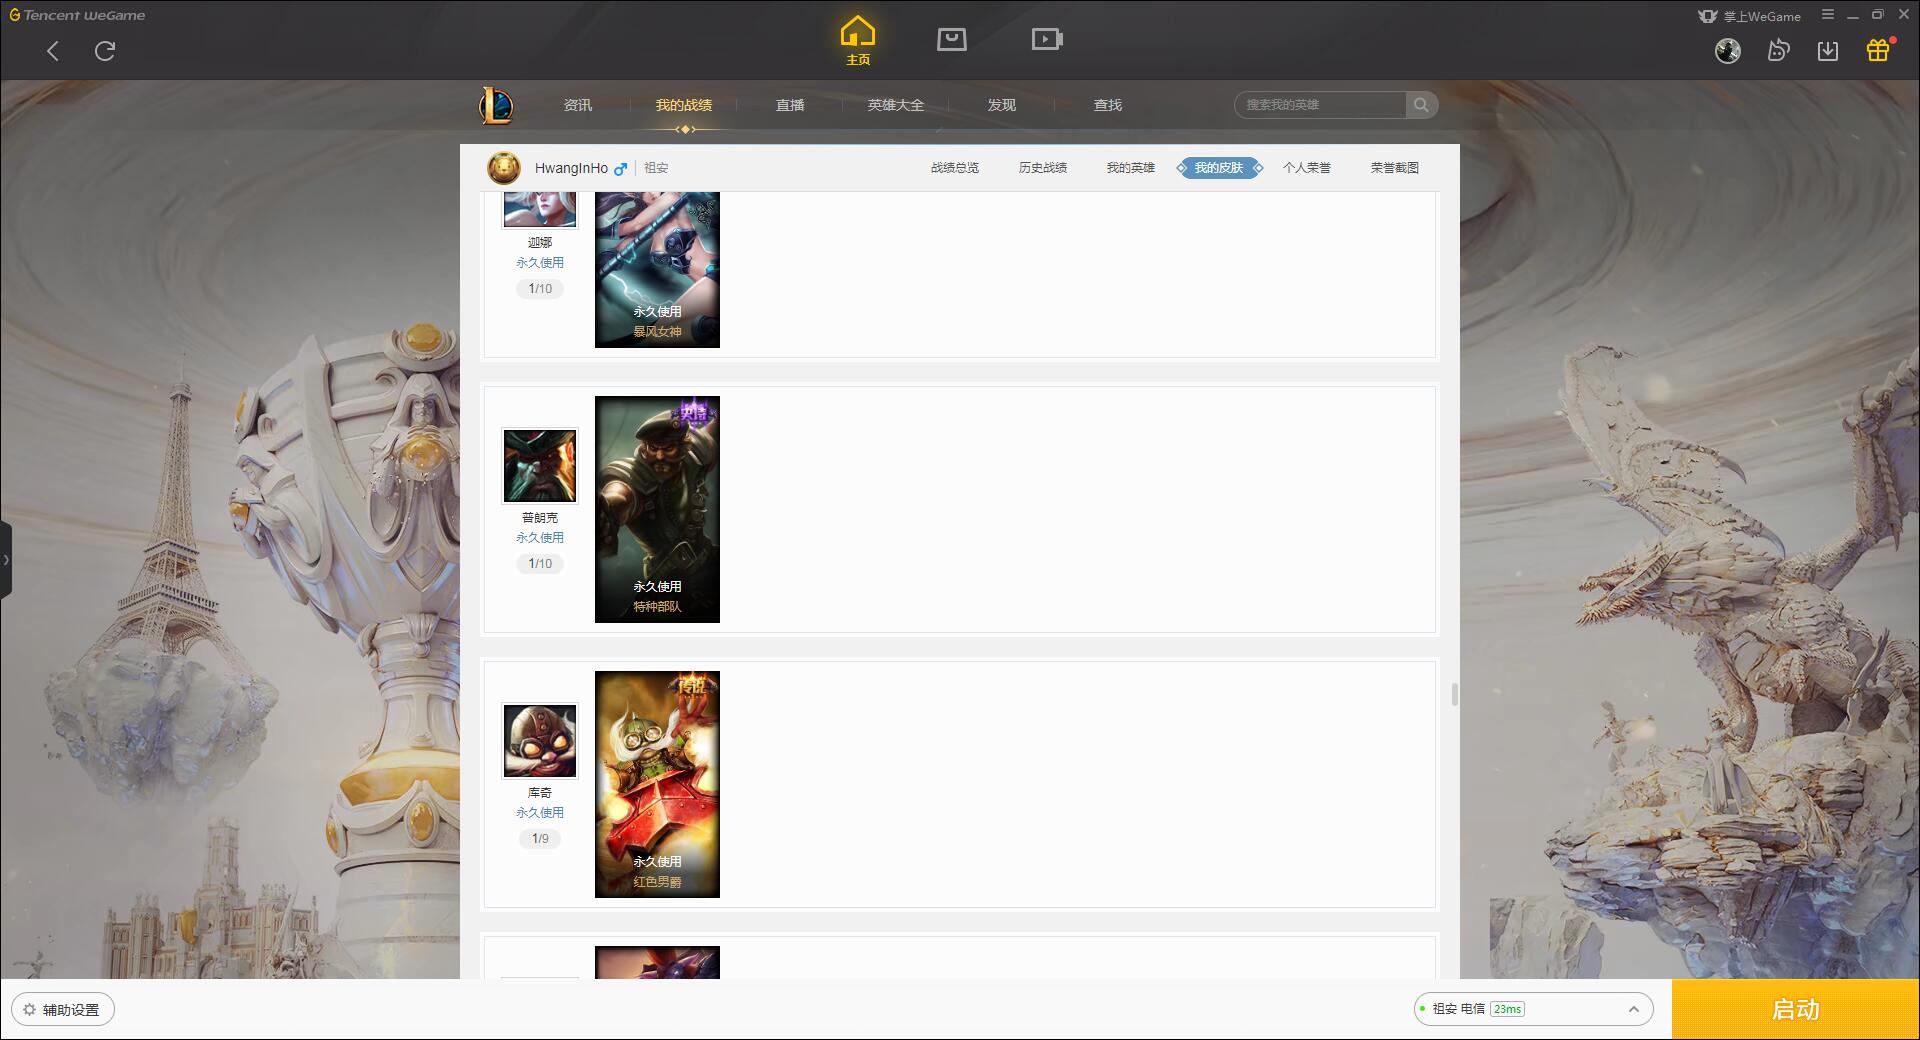Image resolution: width=1920 pixels, height=1040 pixels.
Task: Click the 搜索我的英雄 search field
Action: (x=1320, y=105)
